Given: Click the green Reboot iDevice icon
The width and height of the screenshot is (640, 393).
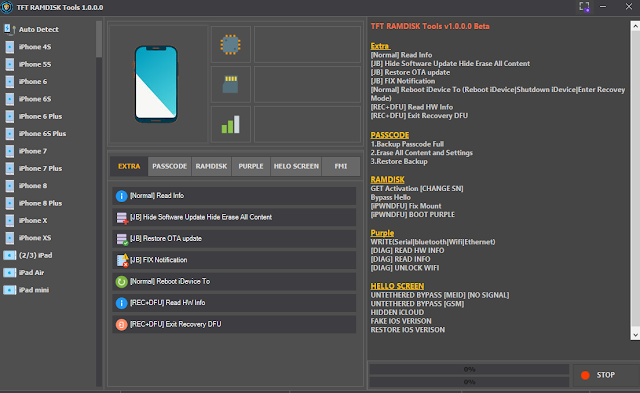Looking at the screenshot, I should 121,282.
